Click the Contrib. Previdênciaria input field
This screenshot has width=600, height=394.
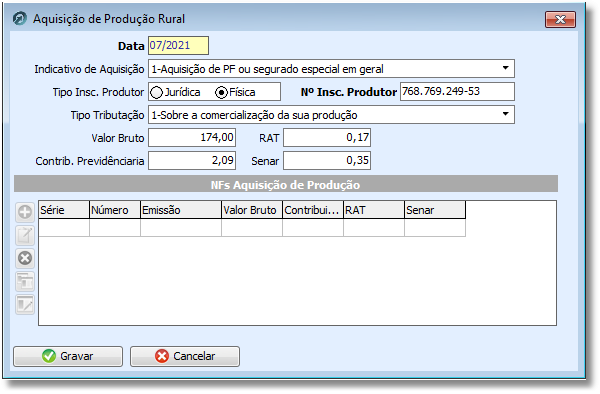[192, 160]
